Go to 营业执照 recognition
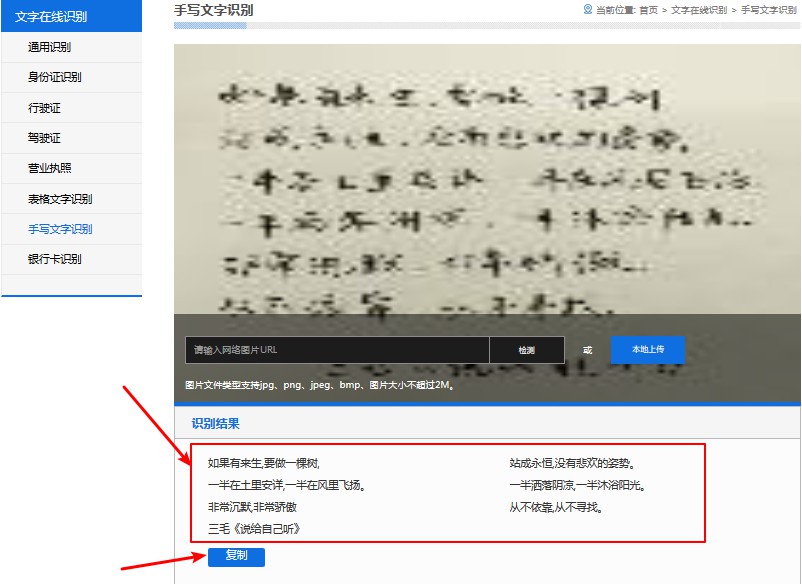The width and height of the screenshot is (802, 584). (x=50, y=168)
